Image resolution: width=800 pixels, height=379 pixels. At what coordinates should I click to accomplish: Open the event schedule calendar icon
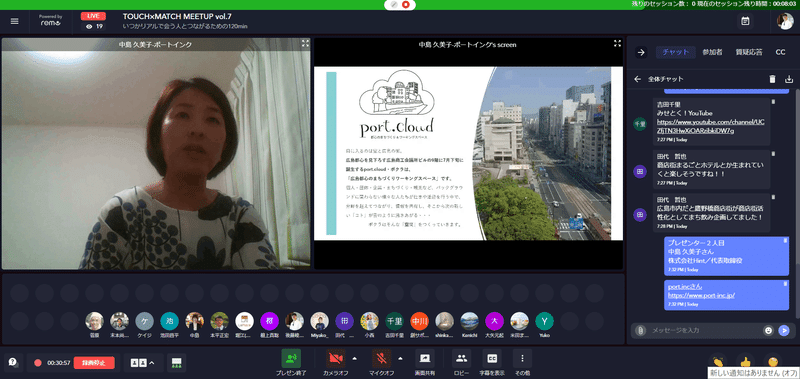click(745, 21)
